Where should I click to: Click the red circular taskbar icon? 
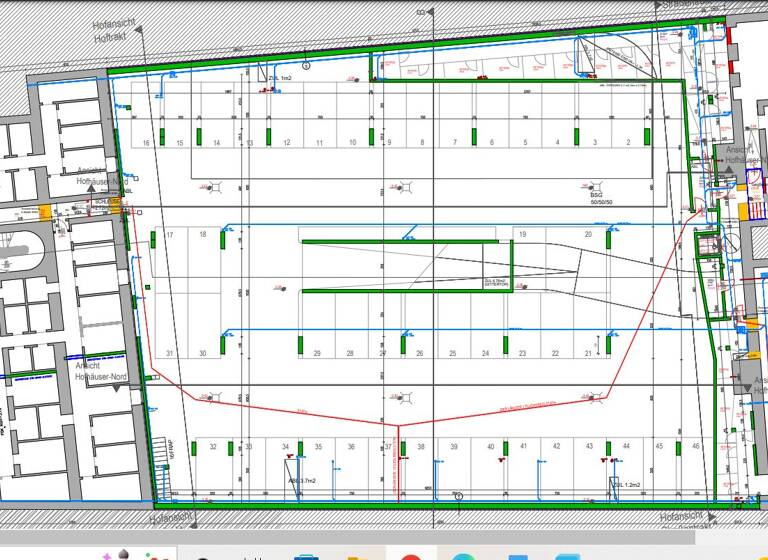click(x=410, y=554)
